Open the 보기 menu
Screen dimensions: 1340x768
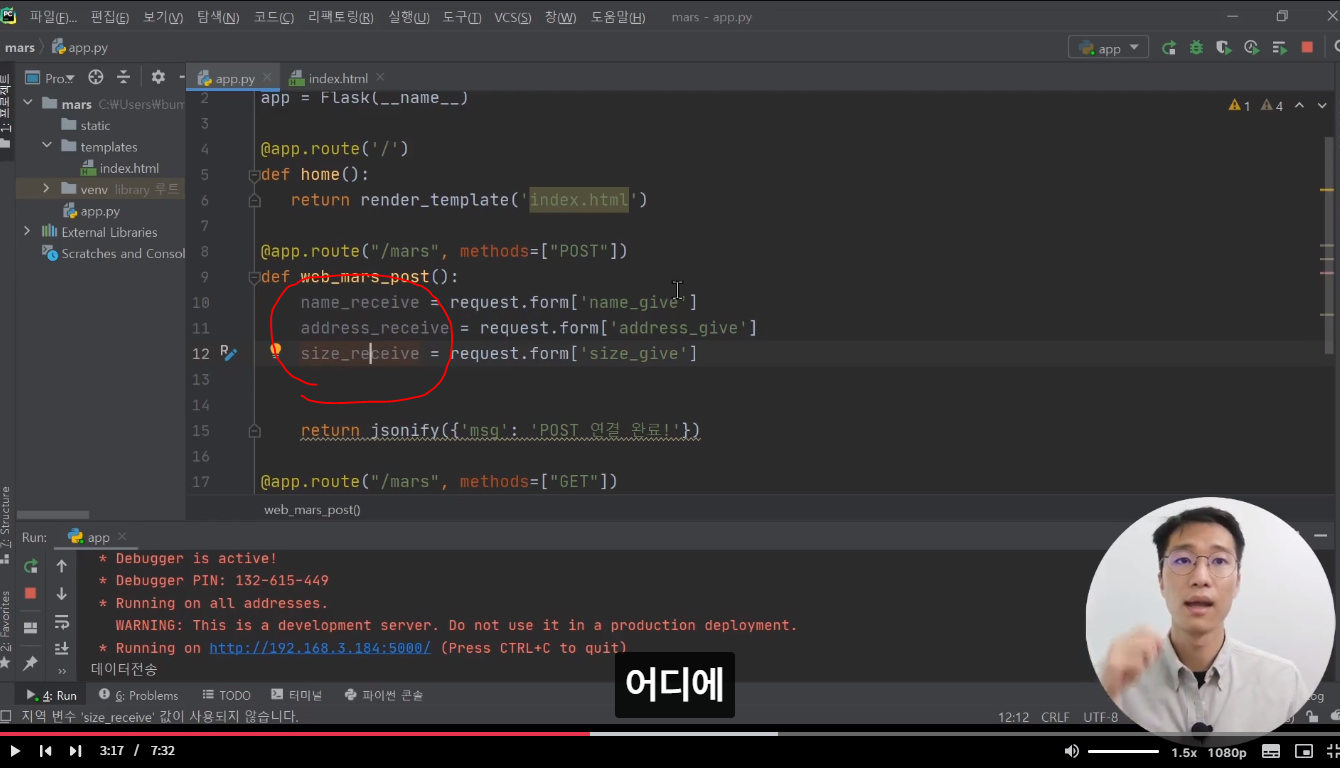[x=163, y=17]
